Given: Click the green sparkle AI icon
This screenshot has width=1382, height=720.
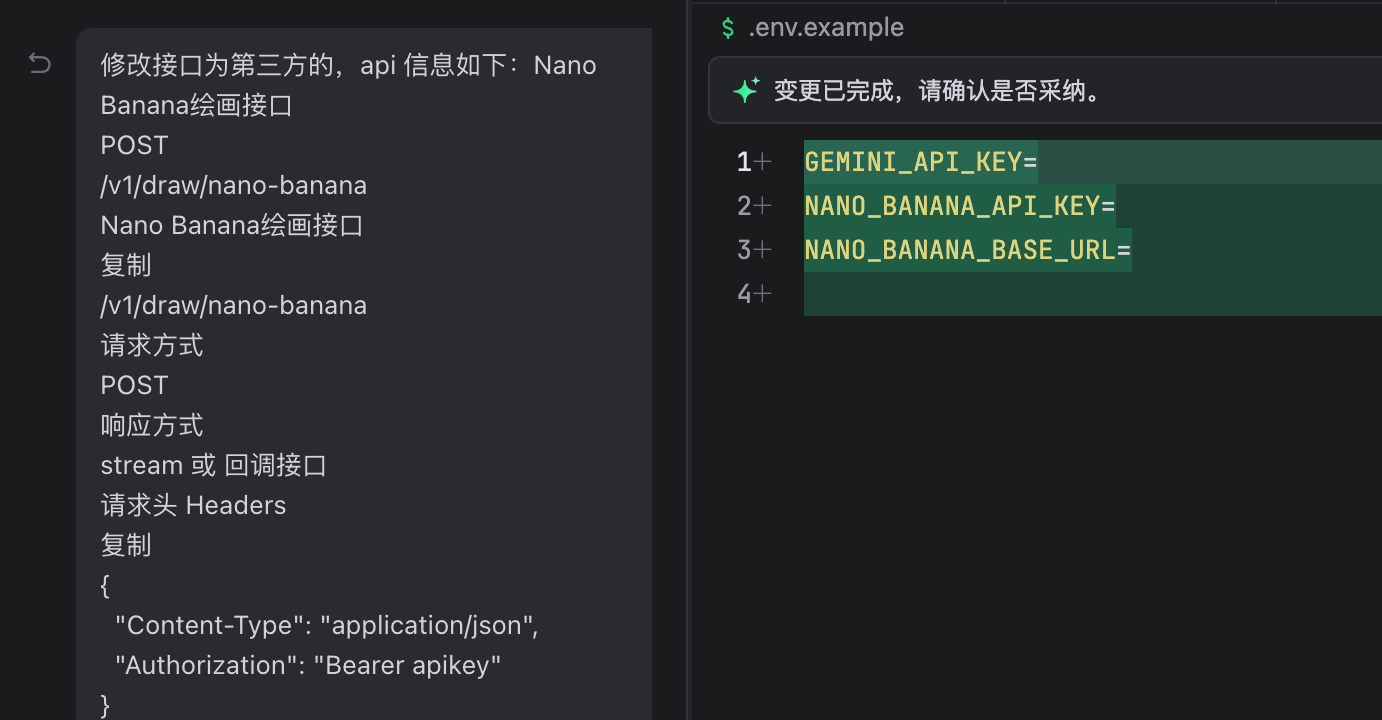Looking at the screenshot, I should [x=746, y=91].
